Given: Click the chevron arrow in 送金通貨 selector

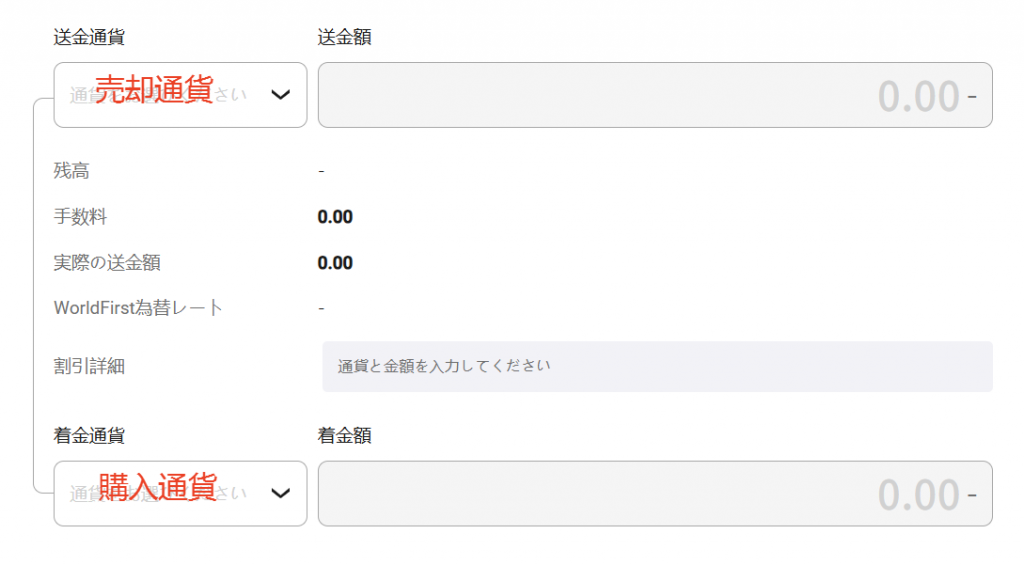Looking at the screenshot, I should (281, 95).
